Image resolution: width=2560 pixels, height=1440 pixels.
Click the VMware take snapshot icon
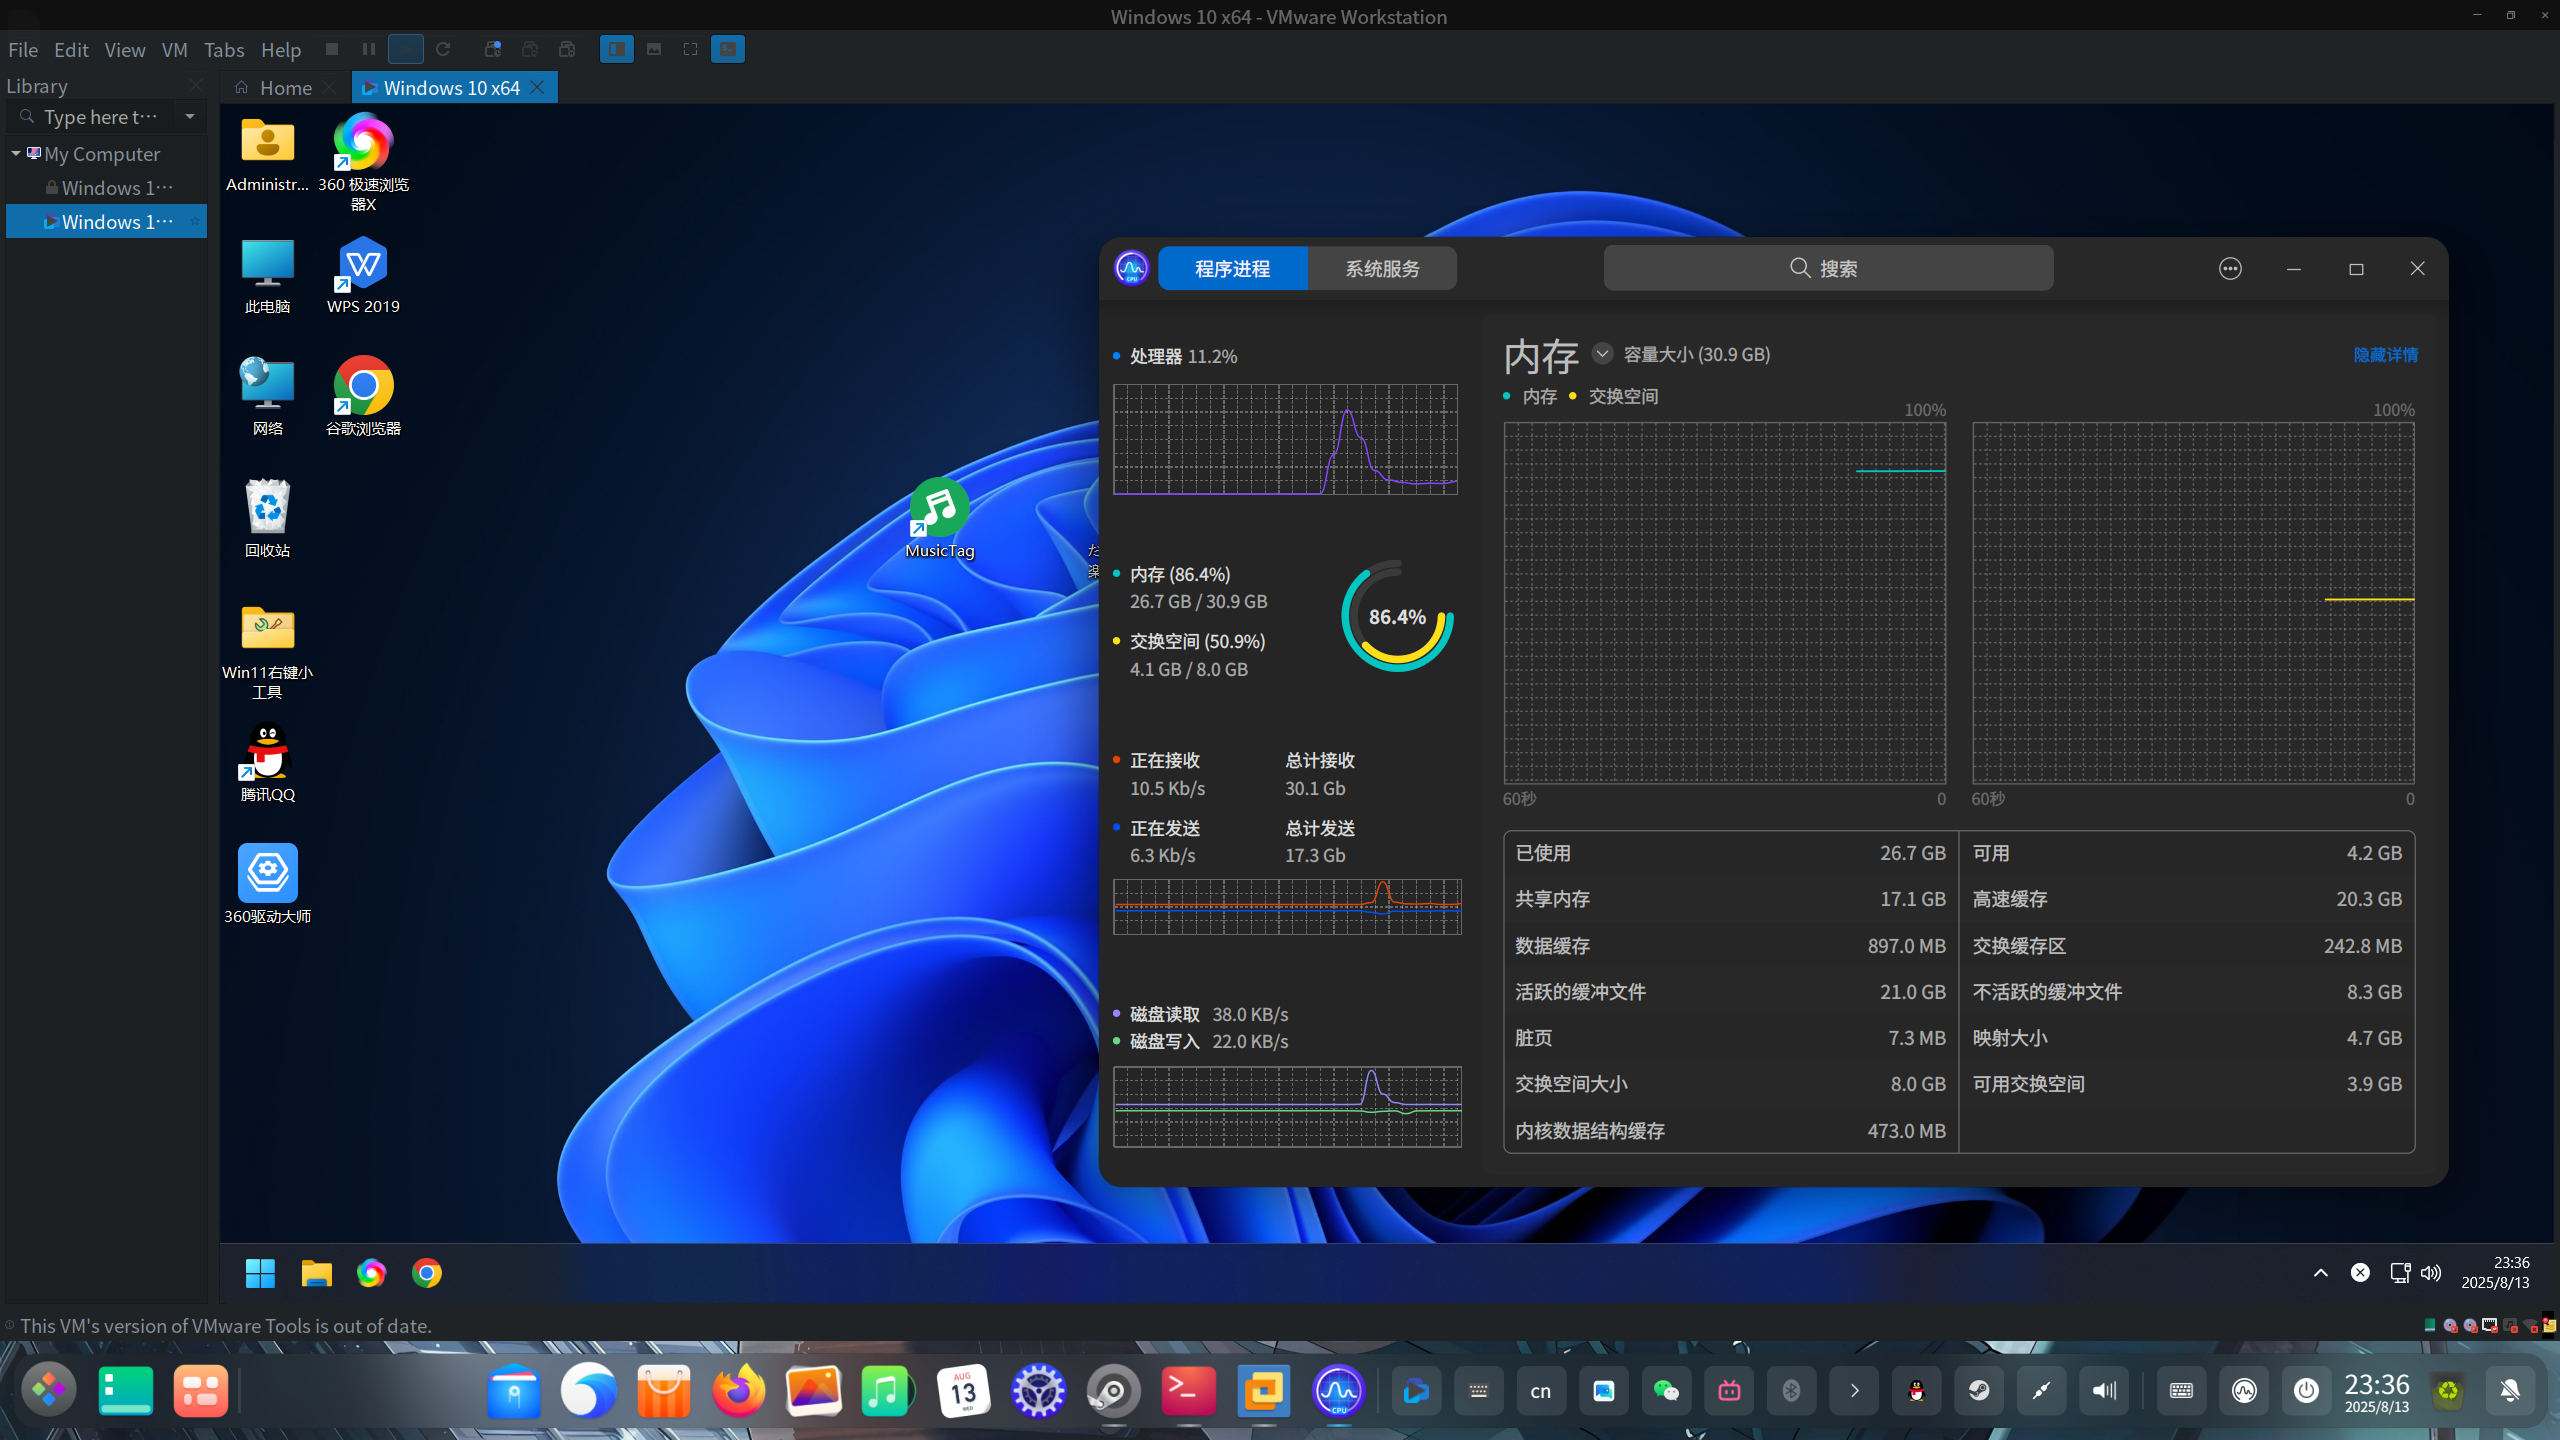coord(492,49)
